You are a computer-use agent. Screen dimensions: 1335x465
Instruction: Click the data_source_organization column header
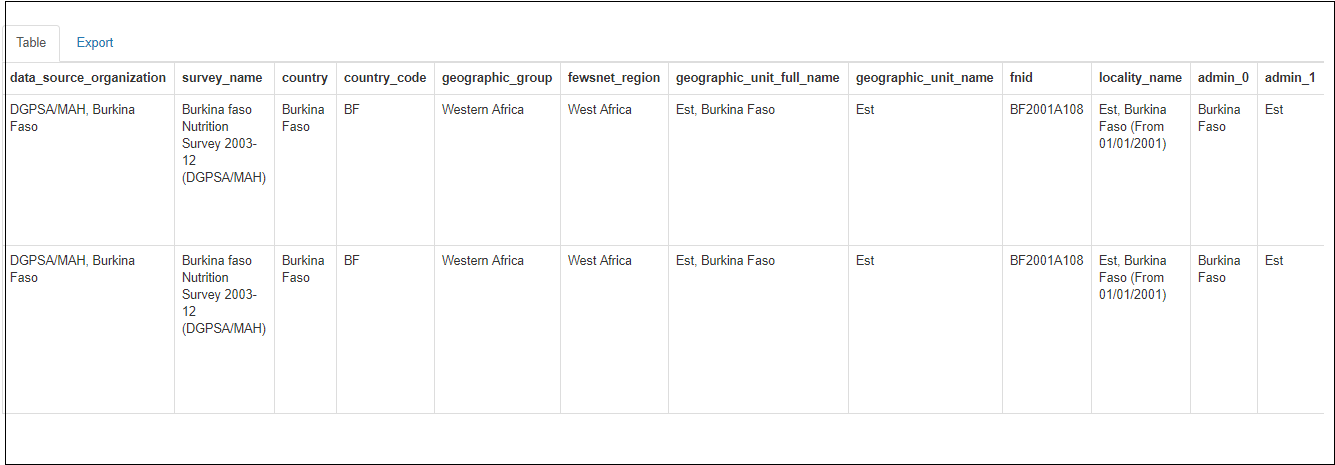point(88,78)
